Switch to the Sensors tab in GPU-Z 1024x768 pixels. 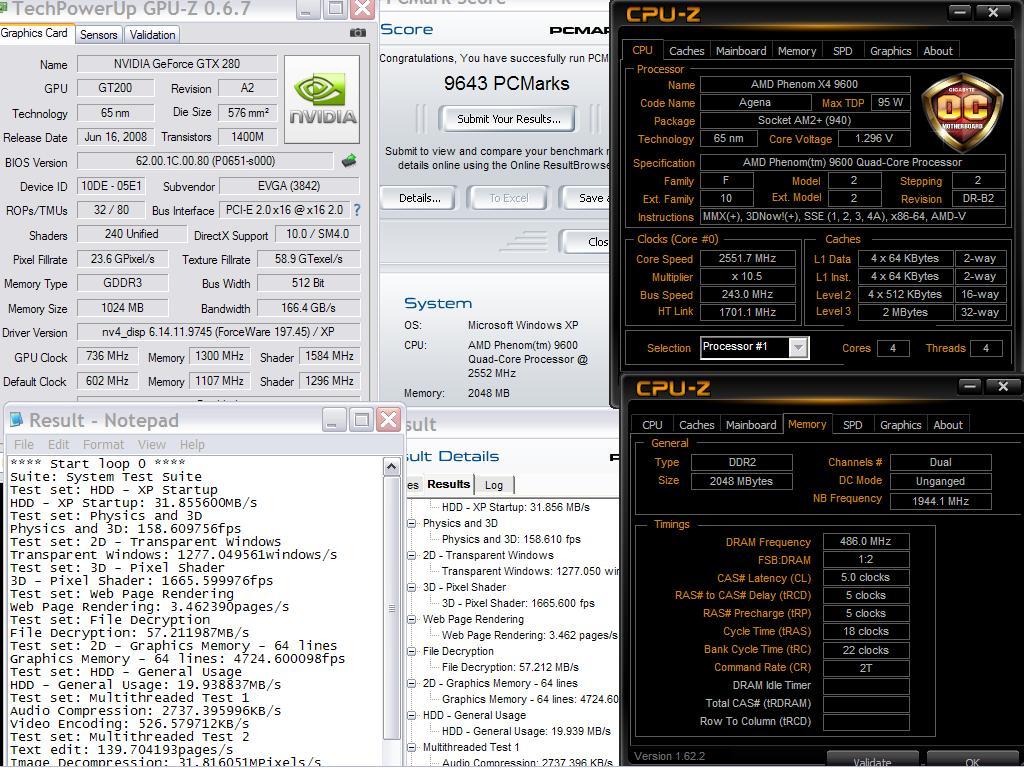tap(99, 35)
